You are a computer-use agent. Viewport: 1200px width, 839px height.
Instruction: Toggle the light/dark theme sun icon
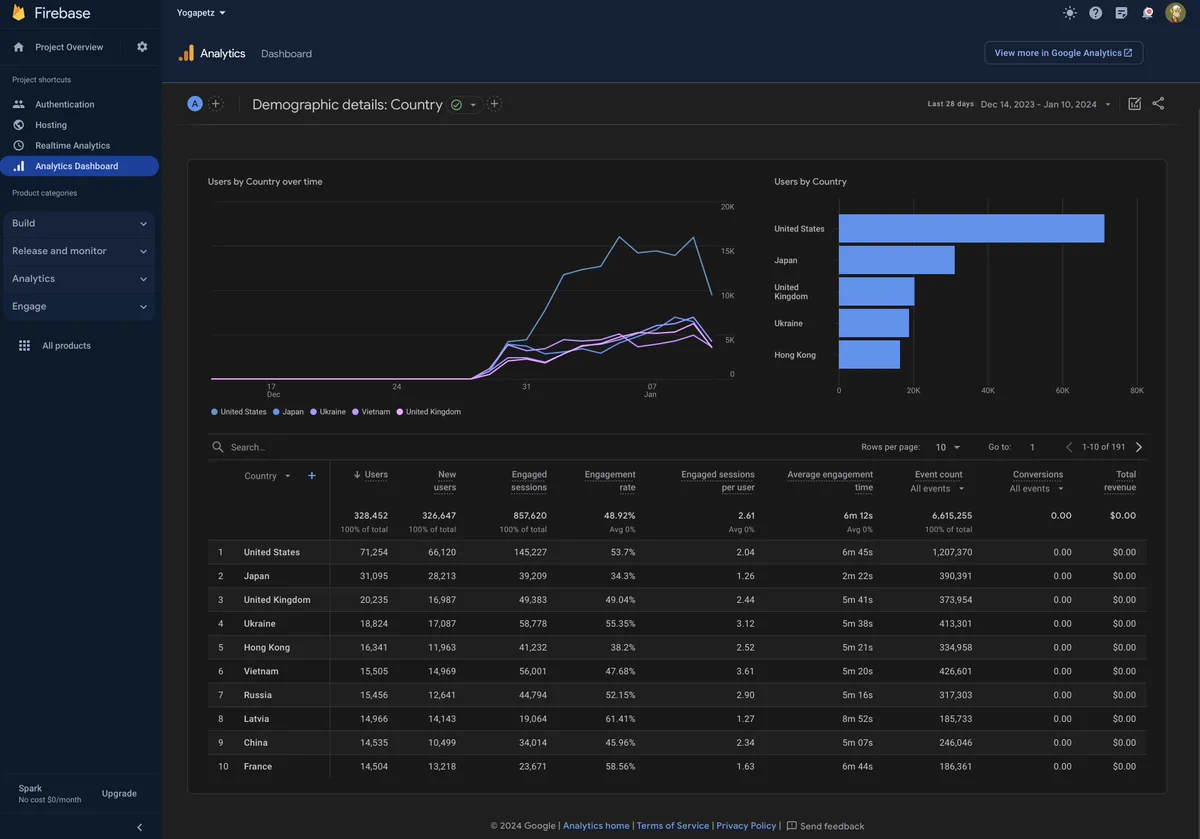[1070, 13]
